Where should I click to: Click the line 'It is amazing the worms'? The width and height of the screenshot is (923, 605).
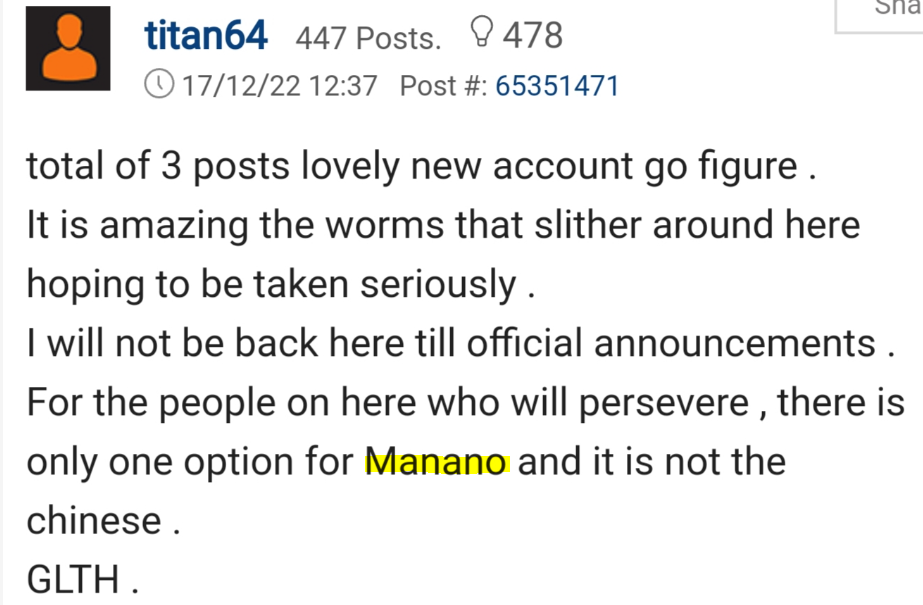click(443, 226)
